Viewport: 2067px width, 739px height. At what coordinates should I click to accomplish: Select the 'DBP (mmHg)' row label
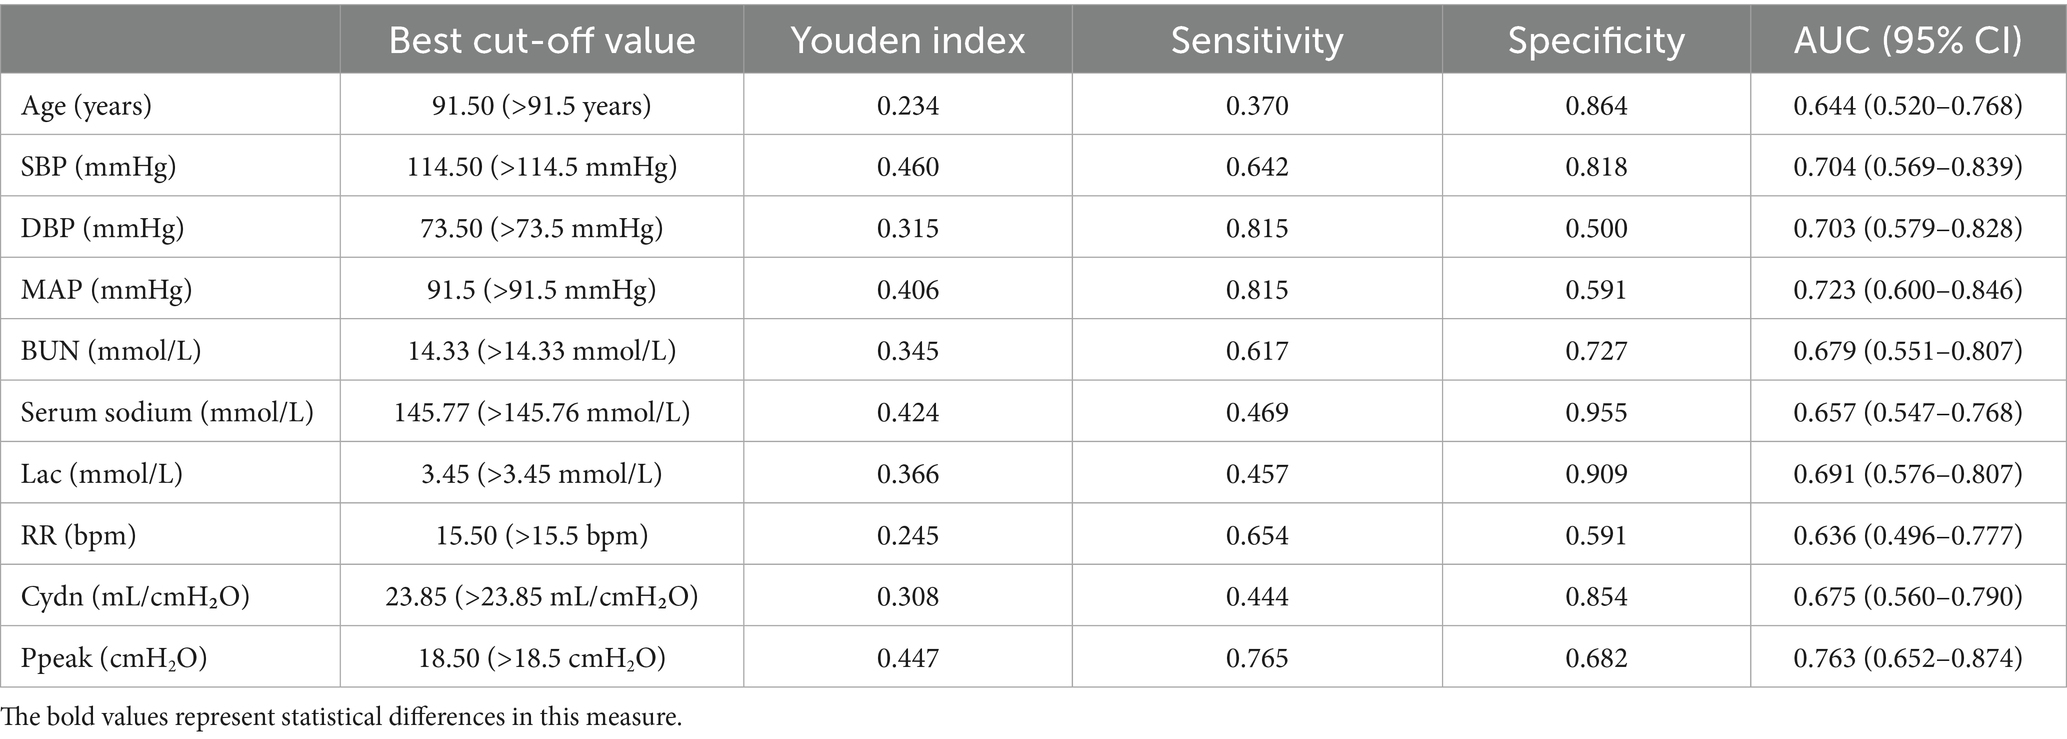(x=102, y=228)
